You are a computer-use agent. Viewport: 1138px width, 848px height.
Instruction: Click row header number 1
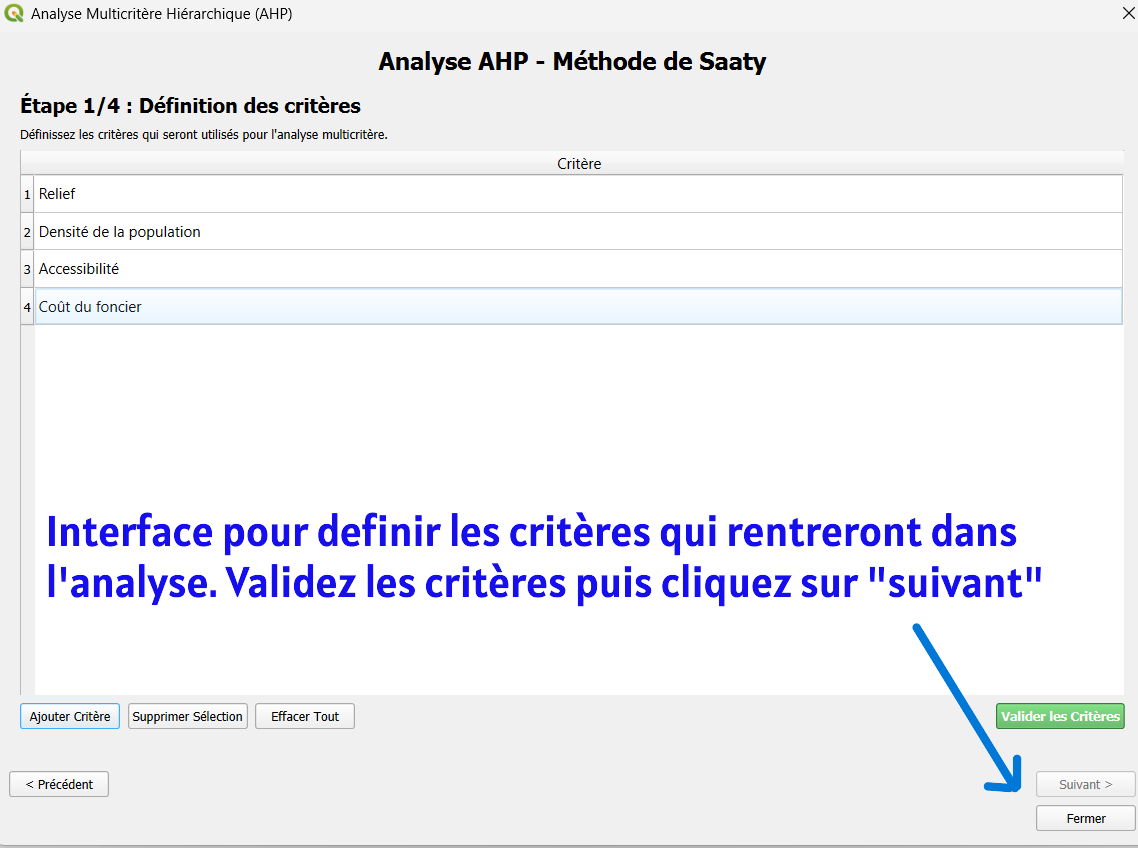pos(27,194)
